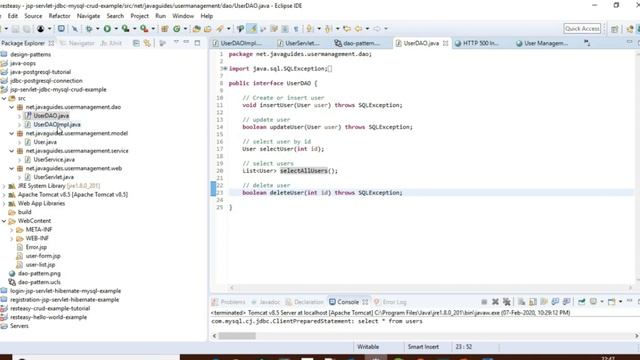Click the Java EE perspective icon
This screenshot has height=360, width=640.
click(x=630, y=29)
